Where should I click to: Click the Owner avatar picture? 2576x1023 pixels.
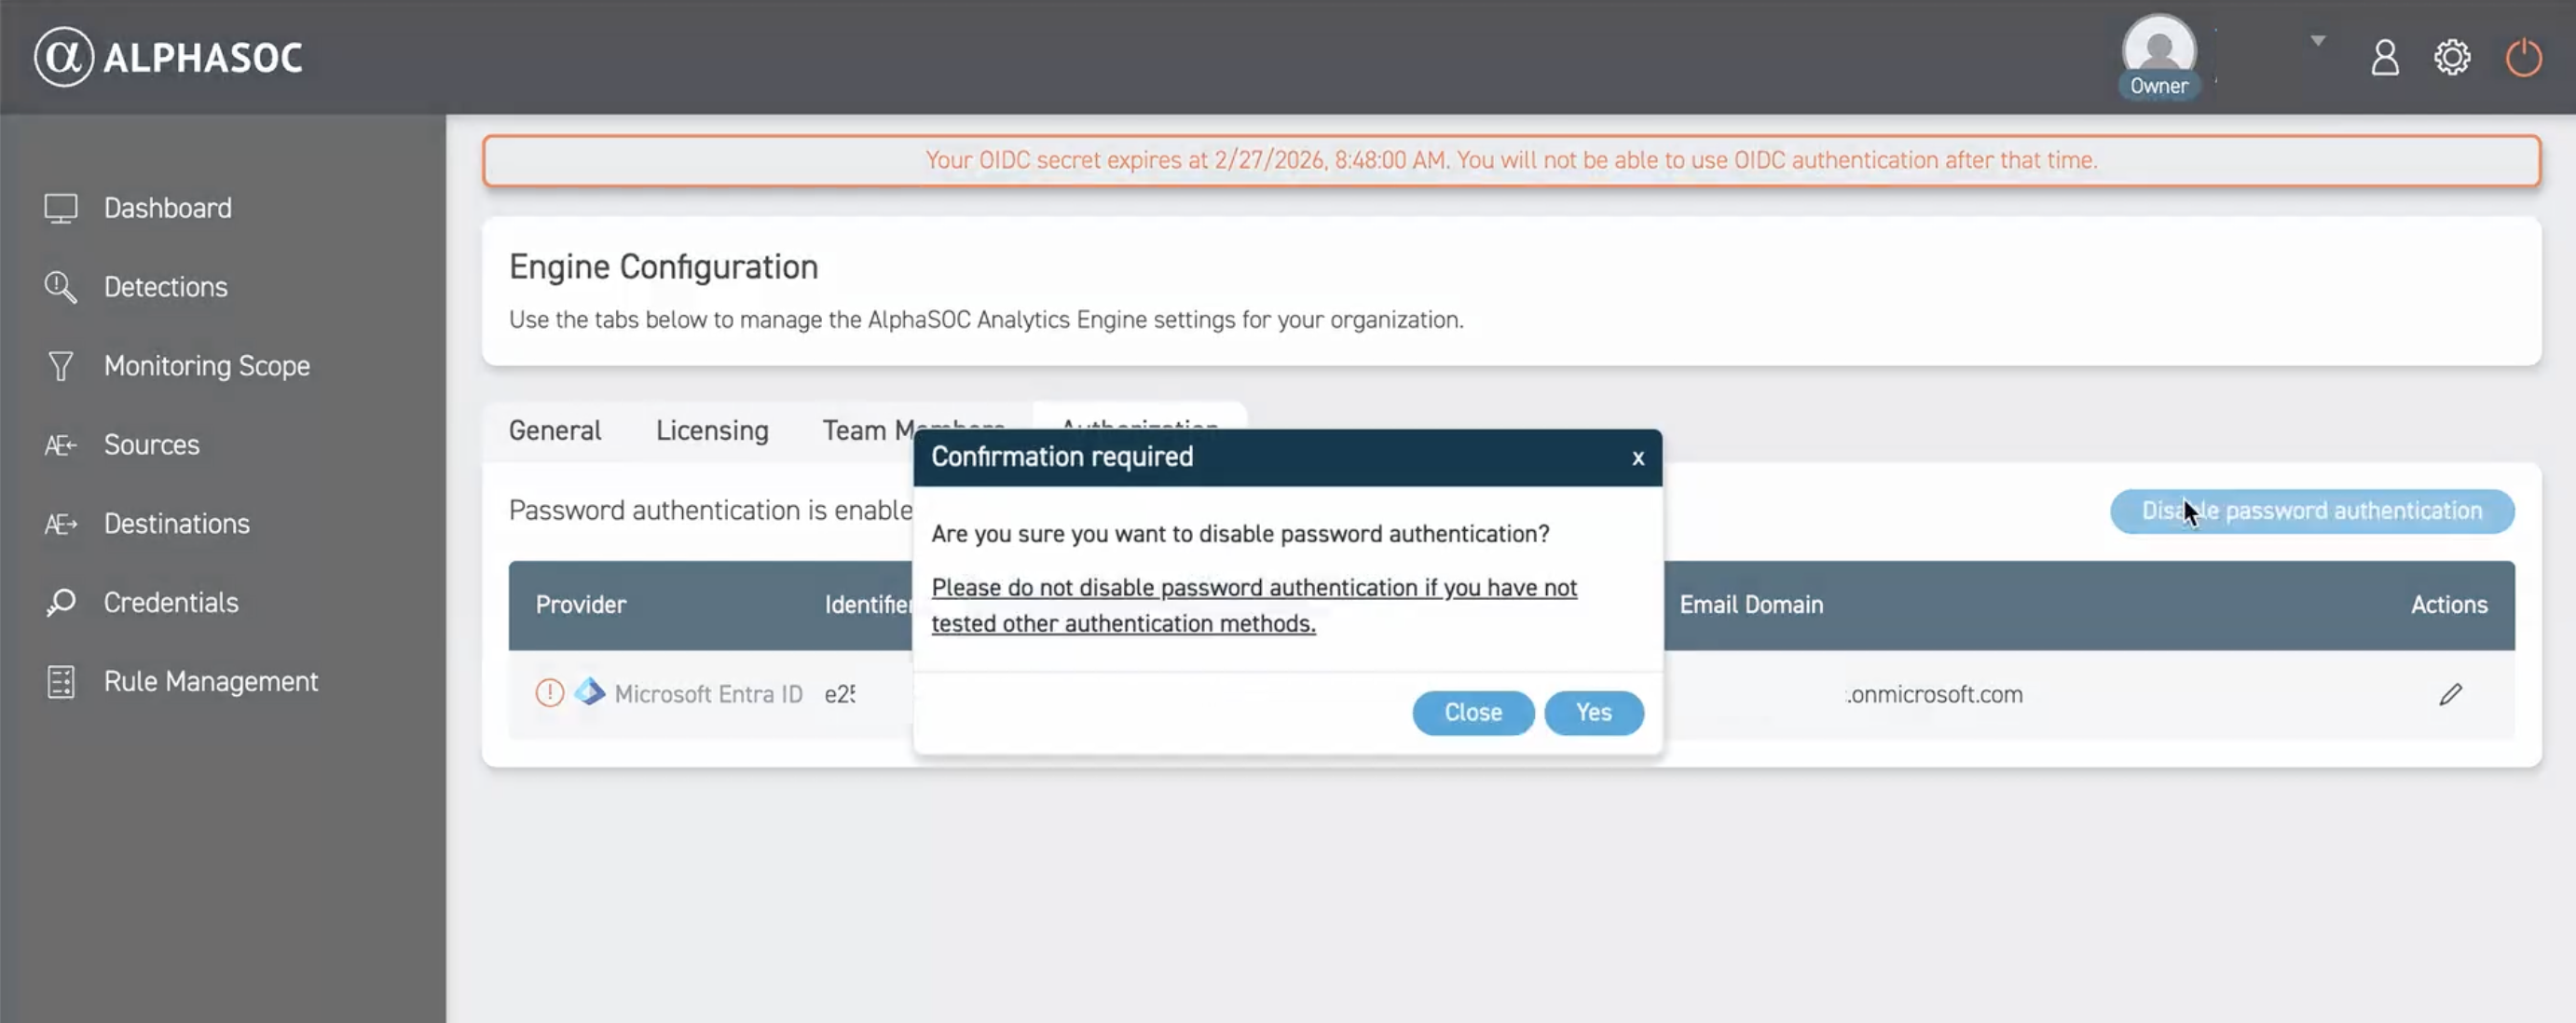[x=2159, y=47]
